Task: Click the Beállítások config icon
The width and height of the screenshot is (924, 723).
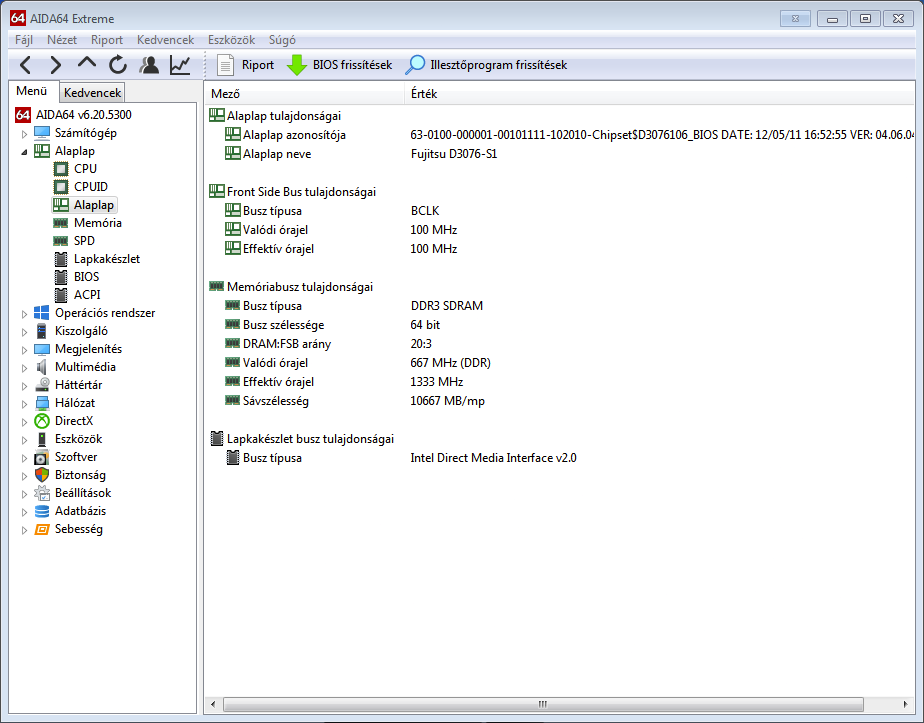Action: coord(42,493)
